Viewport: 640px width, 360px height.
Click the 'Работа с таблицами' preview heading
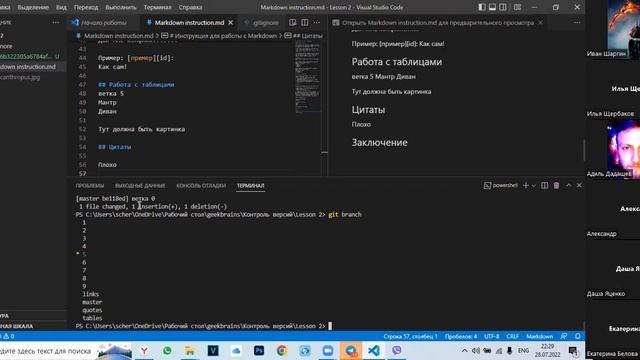point(397,62)
